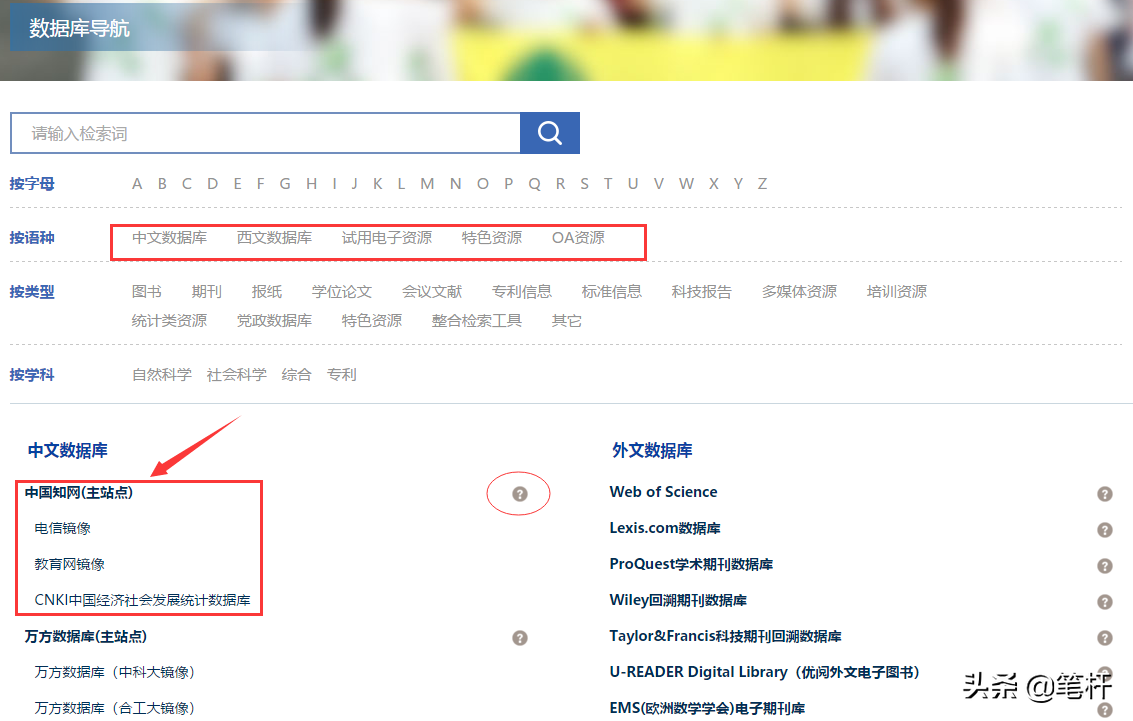Filter databases by letter A
1133x721 pixels.
click(x=137, y=184)
